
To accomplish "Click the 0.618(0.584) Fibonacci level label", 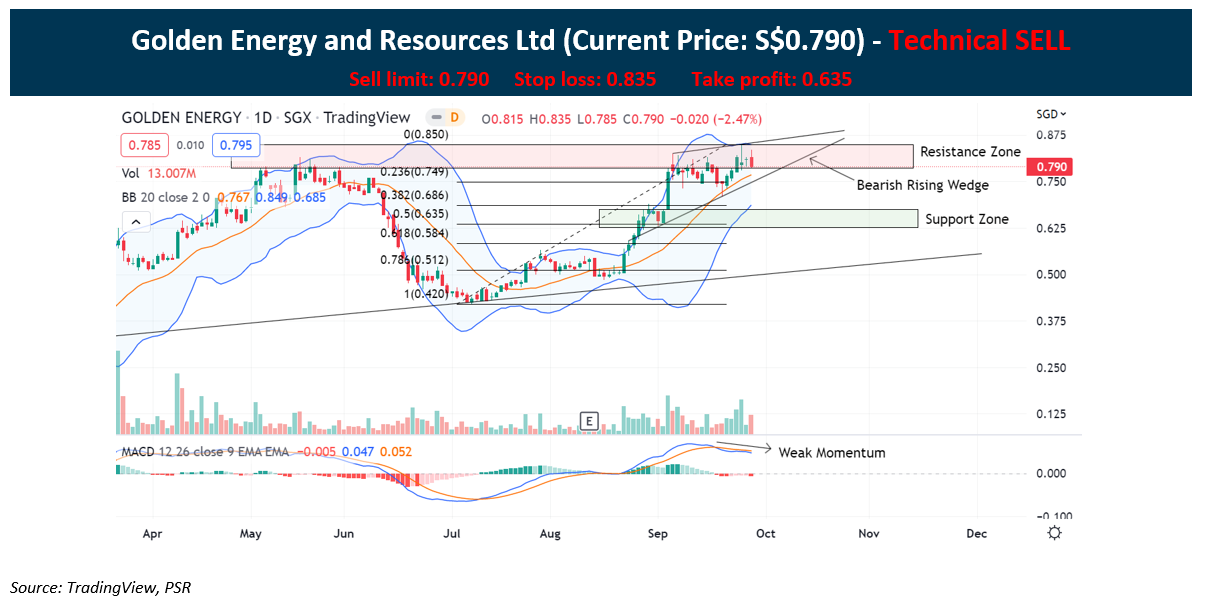I will click(x=416, y=233).
